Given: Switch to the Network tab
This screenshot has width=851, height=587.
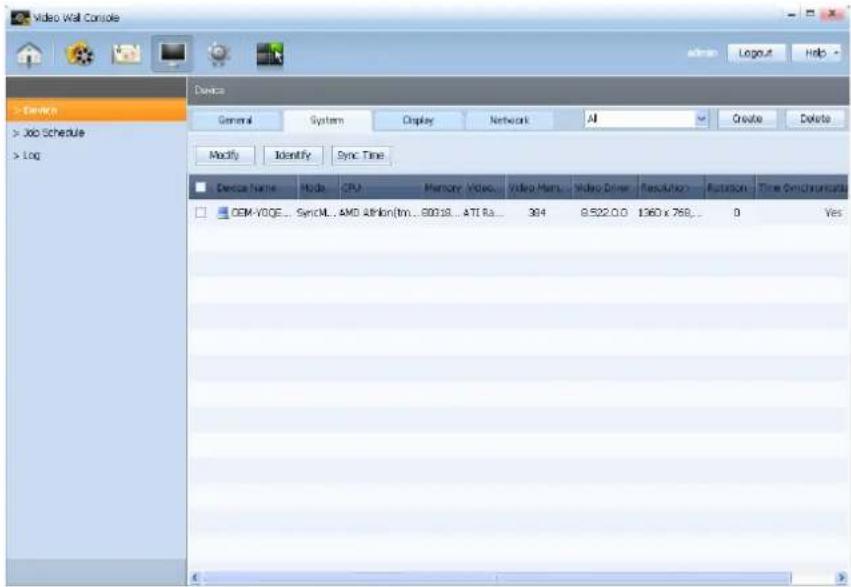Looking at the screenshot, I should [x=509, y=120].
